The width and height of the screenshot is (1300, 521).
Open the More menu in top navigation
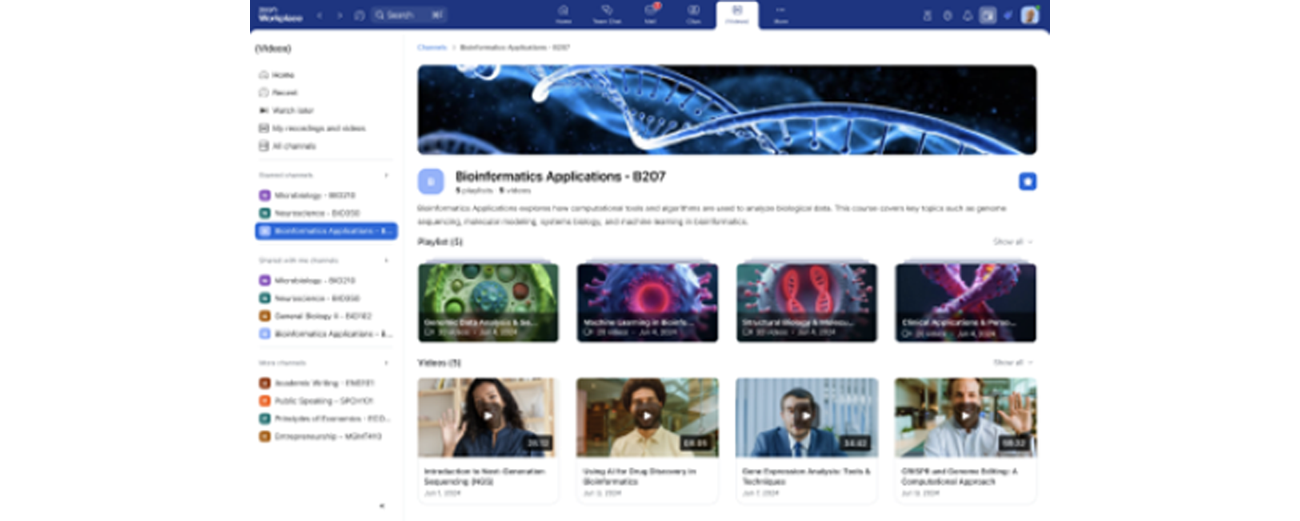coord(780,14)
